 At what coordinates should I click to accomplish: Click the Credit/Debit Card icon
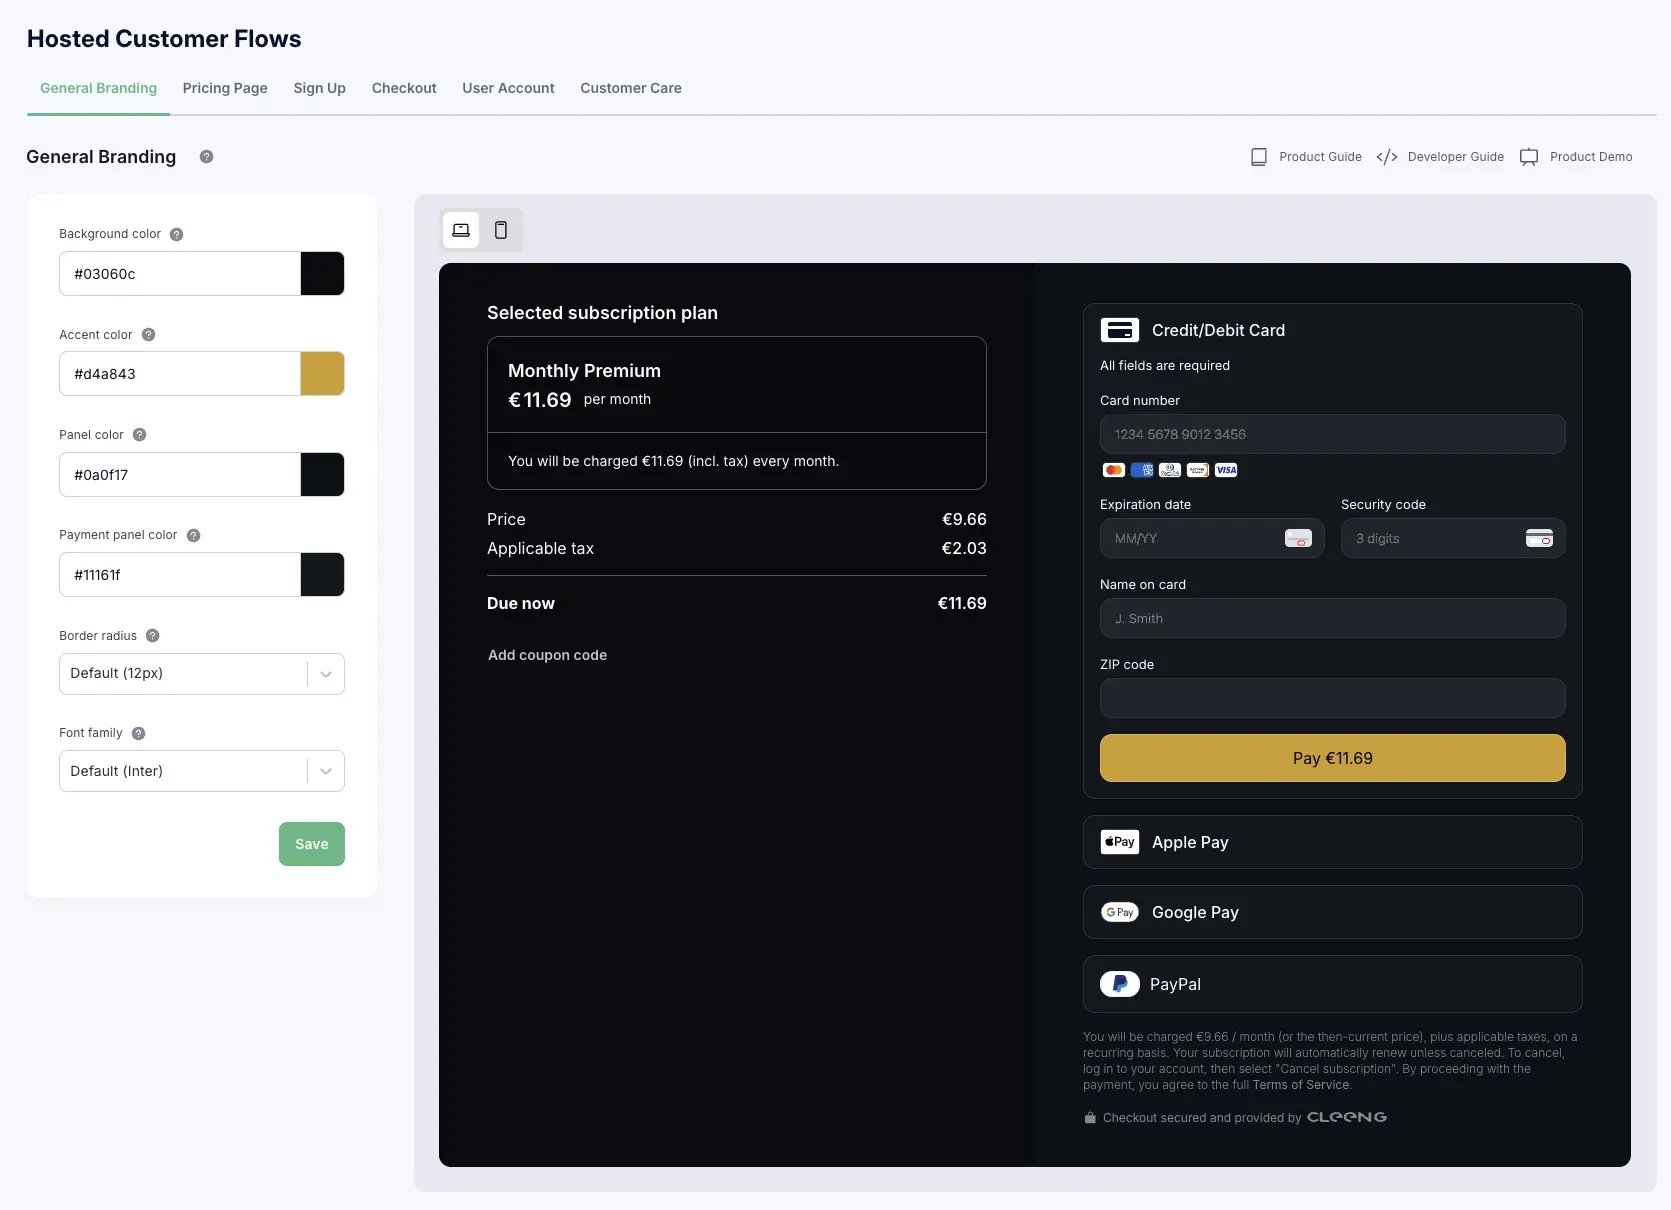[1120, 330]
